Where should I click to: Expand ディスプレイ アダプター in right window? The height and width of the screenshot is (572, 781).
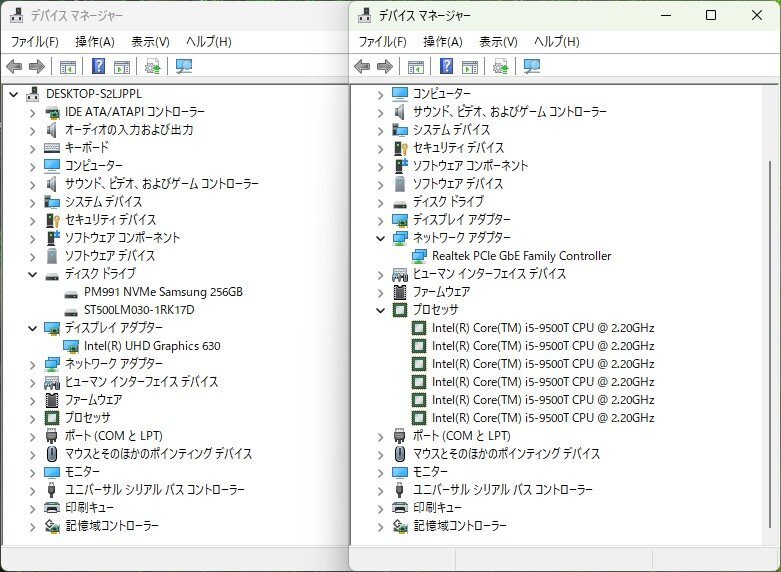coord(381,221)
